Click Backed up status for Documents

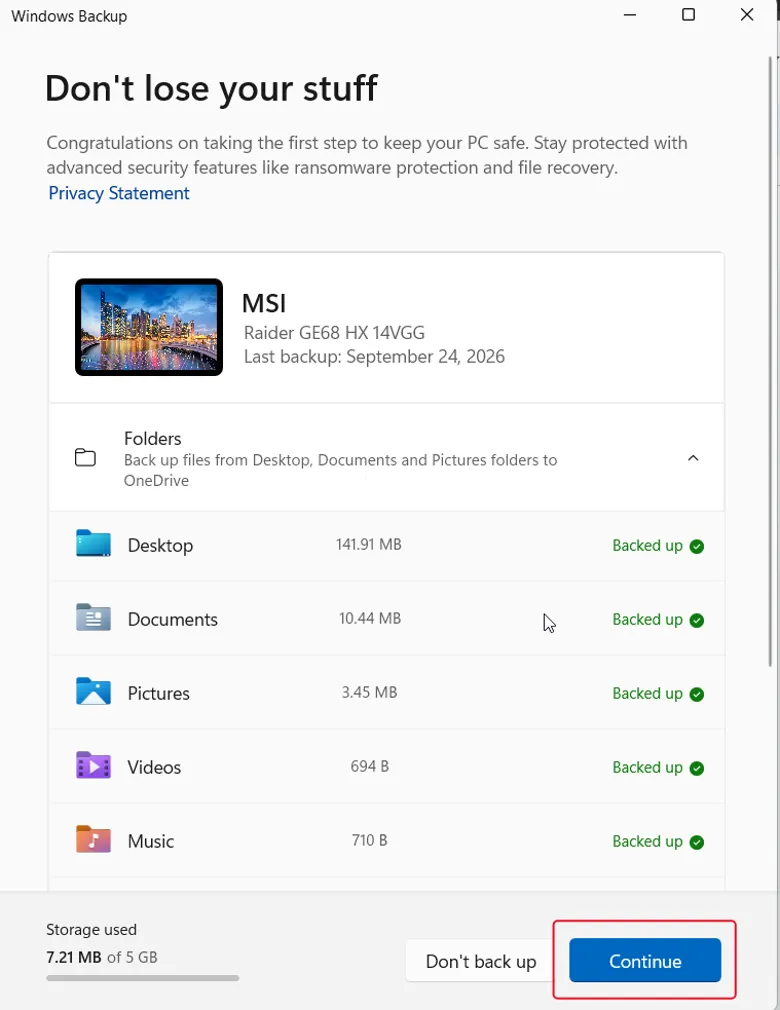tap(647, 620)
